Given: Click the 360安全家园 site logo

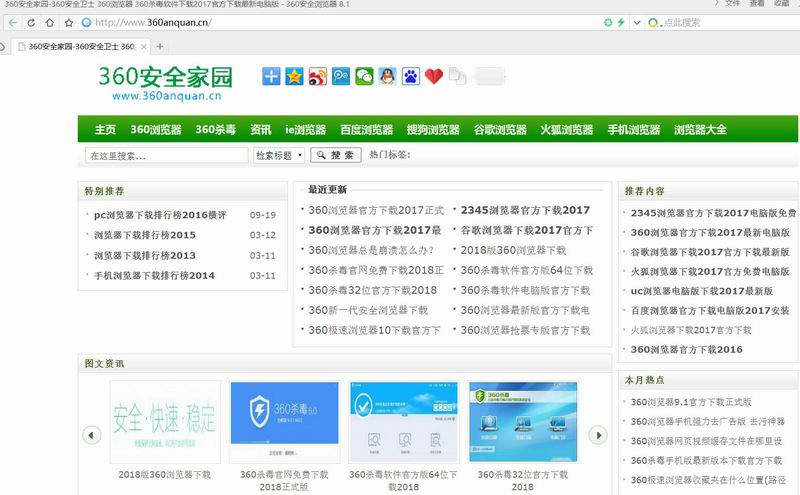Looking at the screenshot, I should (165, 83).
